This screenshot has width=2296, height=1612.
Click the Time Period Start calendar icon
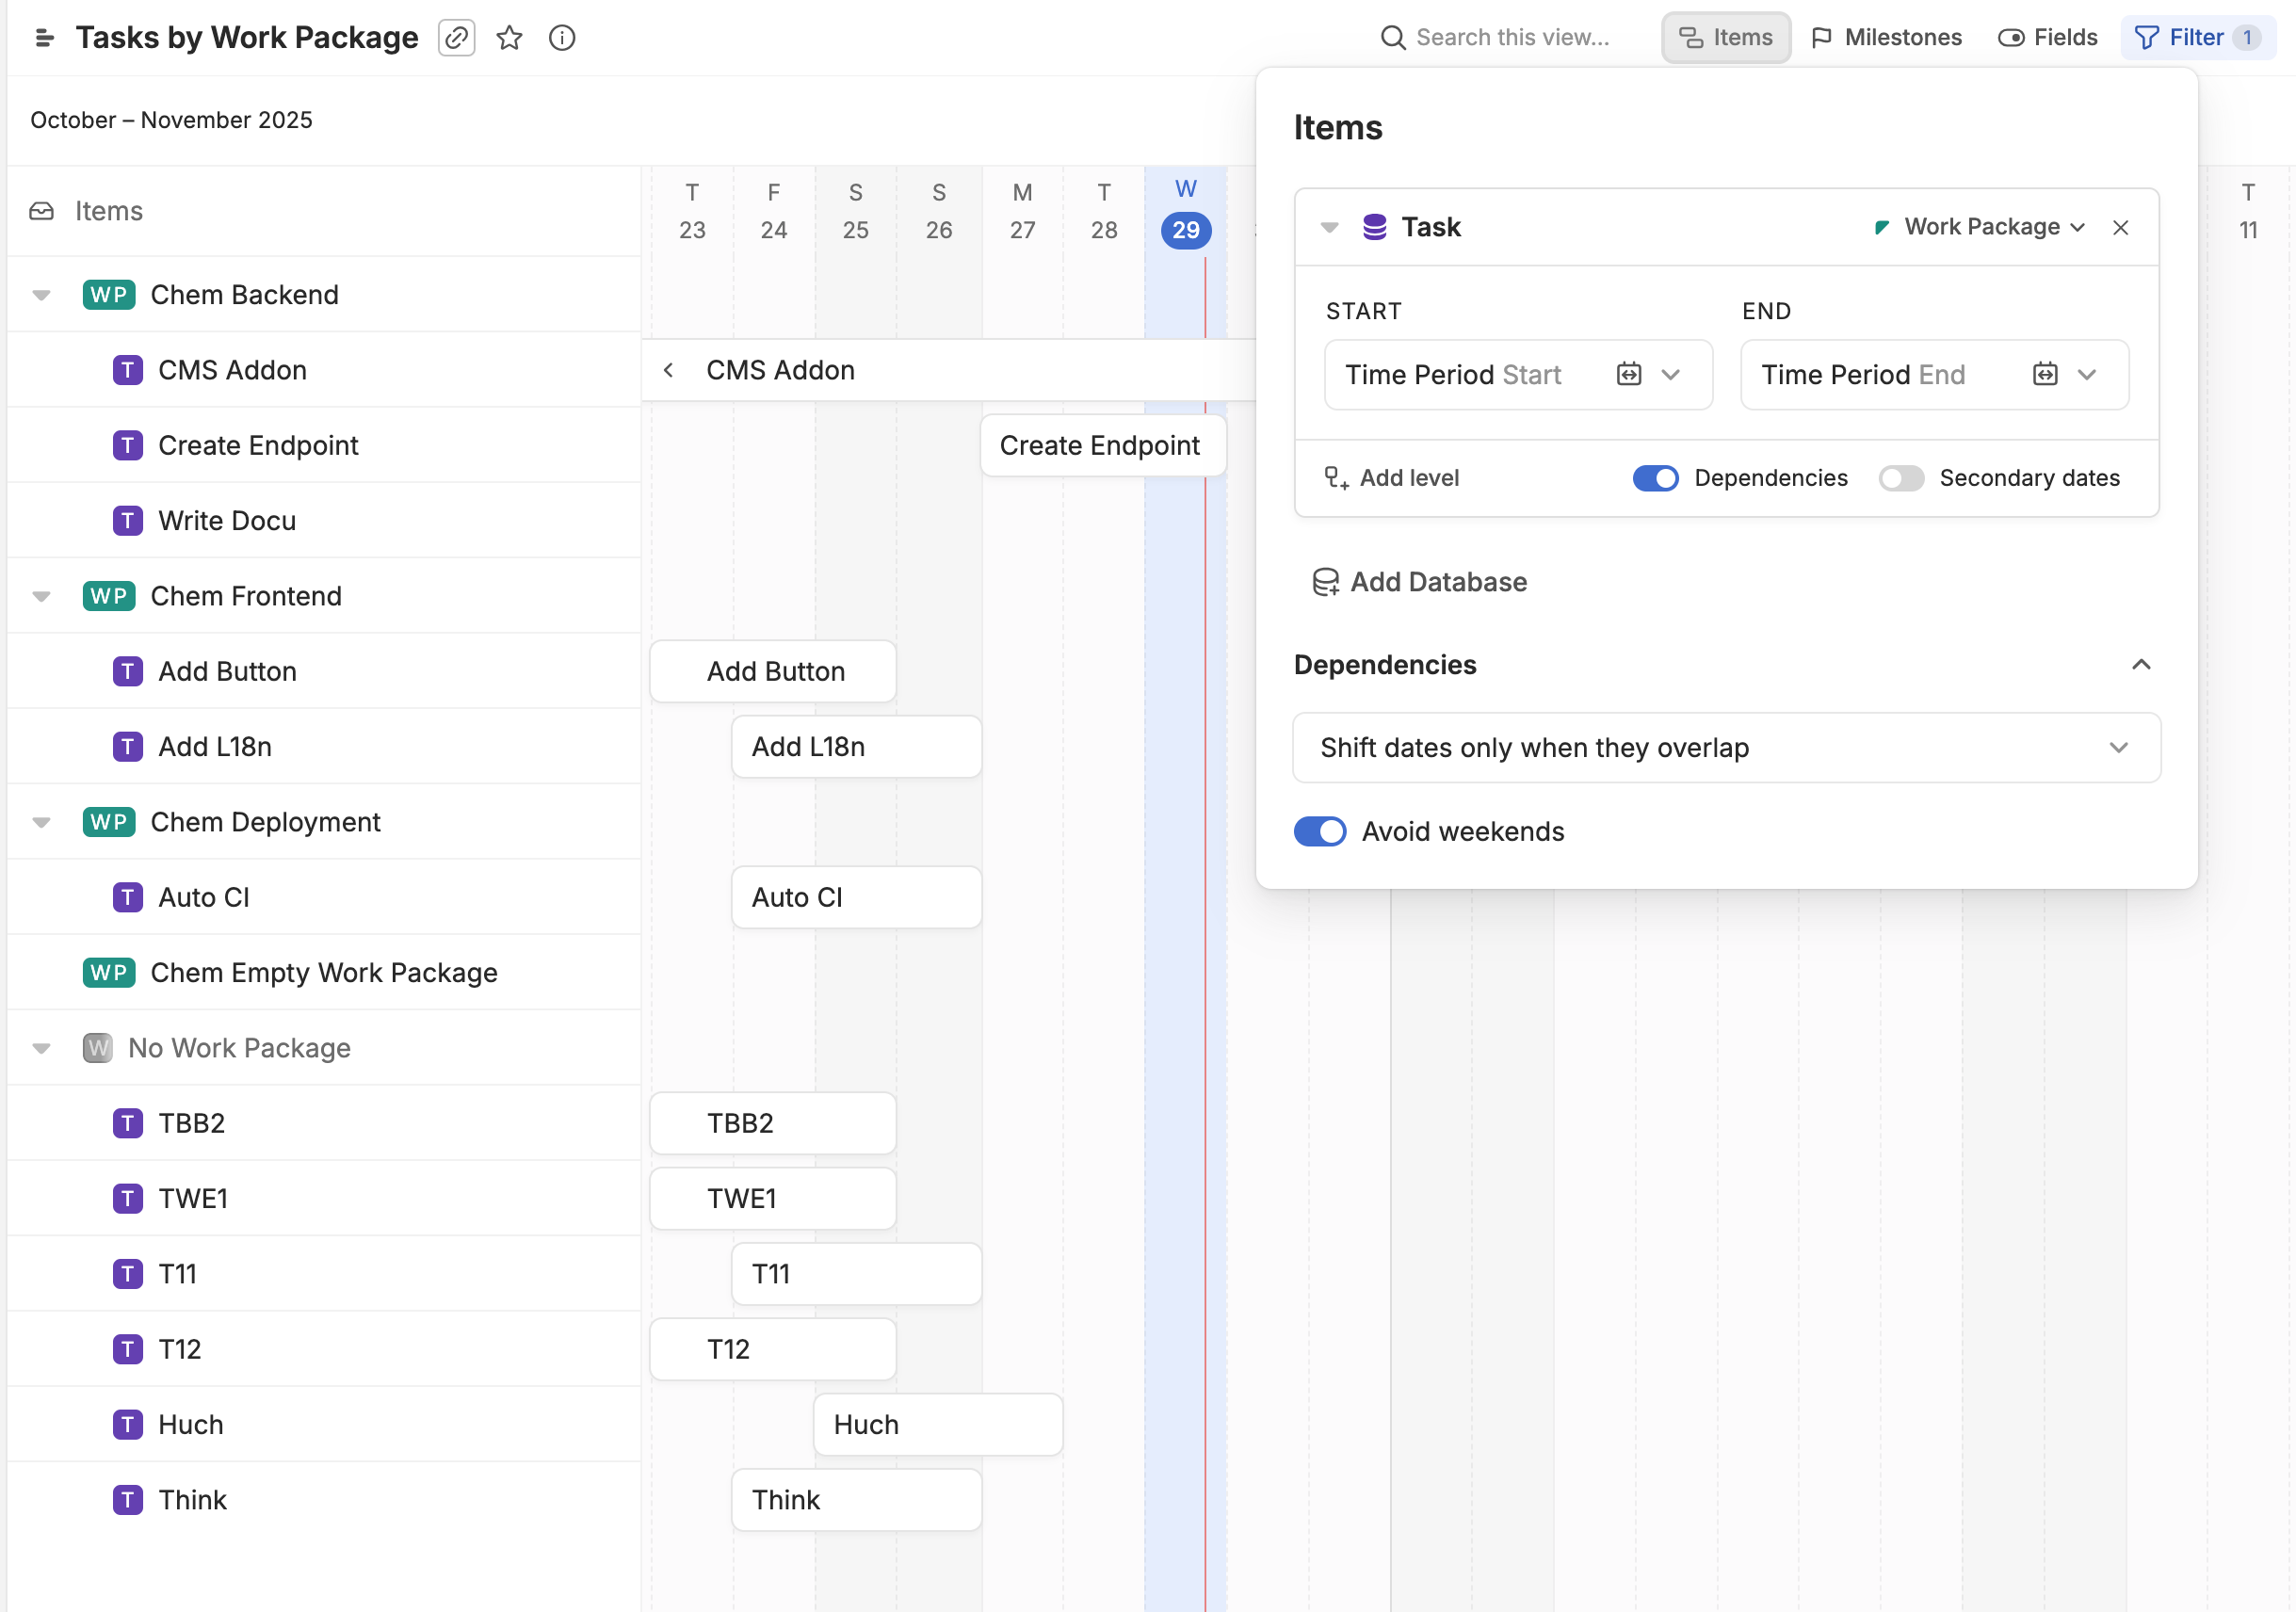(1628, 375)
